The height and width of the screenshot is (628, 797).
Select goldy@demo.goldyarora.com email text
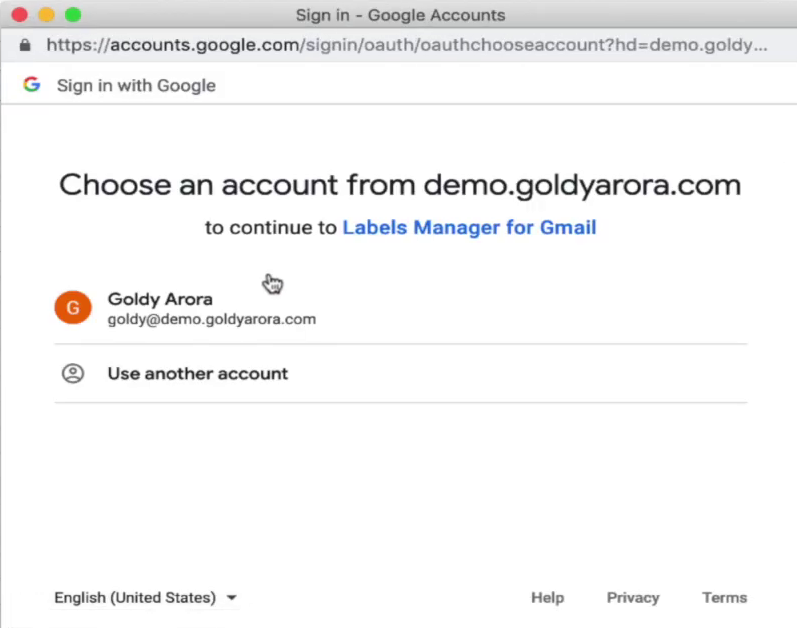(211, 319)
